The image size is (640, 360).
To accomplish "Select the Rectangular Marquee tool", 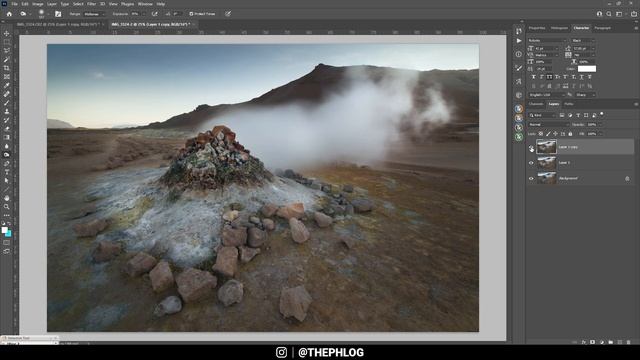I will (x=7, y=42).
